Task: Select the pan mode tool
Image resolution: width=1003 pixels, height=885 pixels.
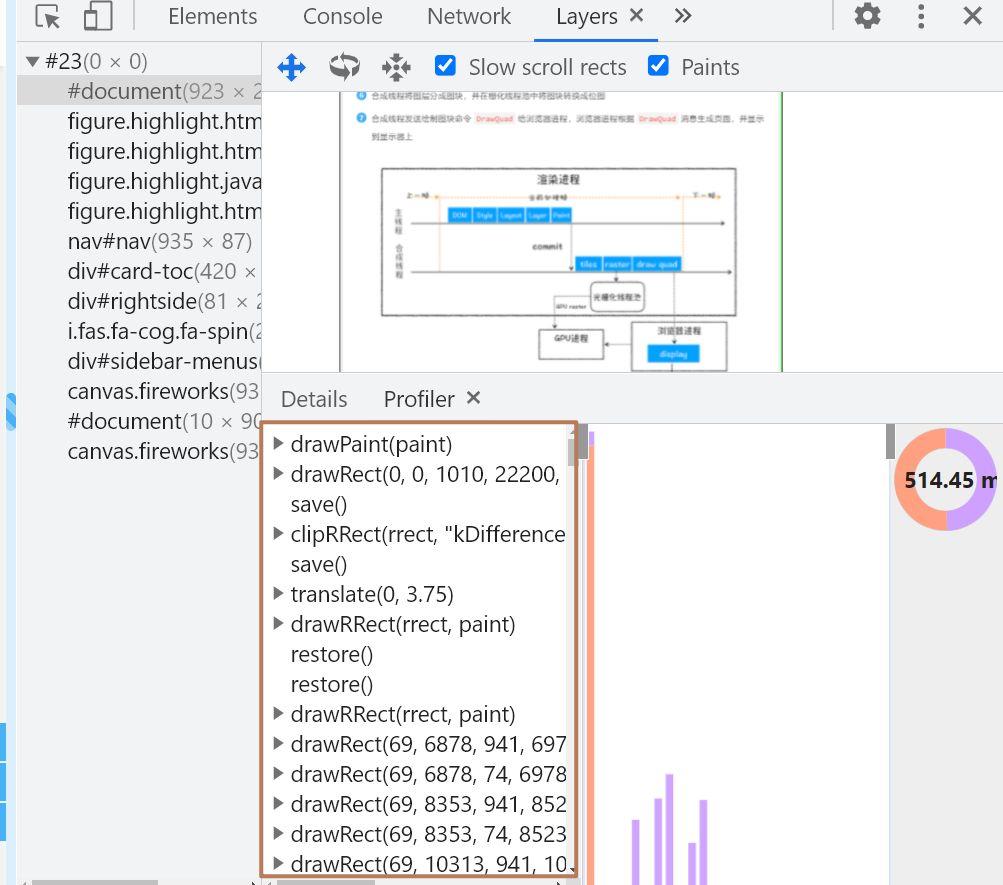Action: [291, 68]
